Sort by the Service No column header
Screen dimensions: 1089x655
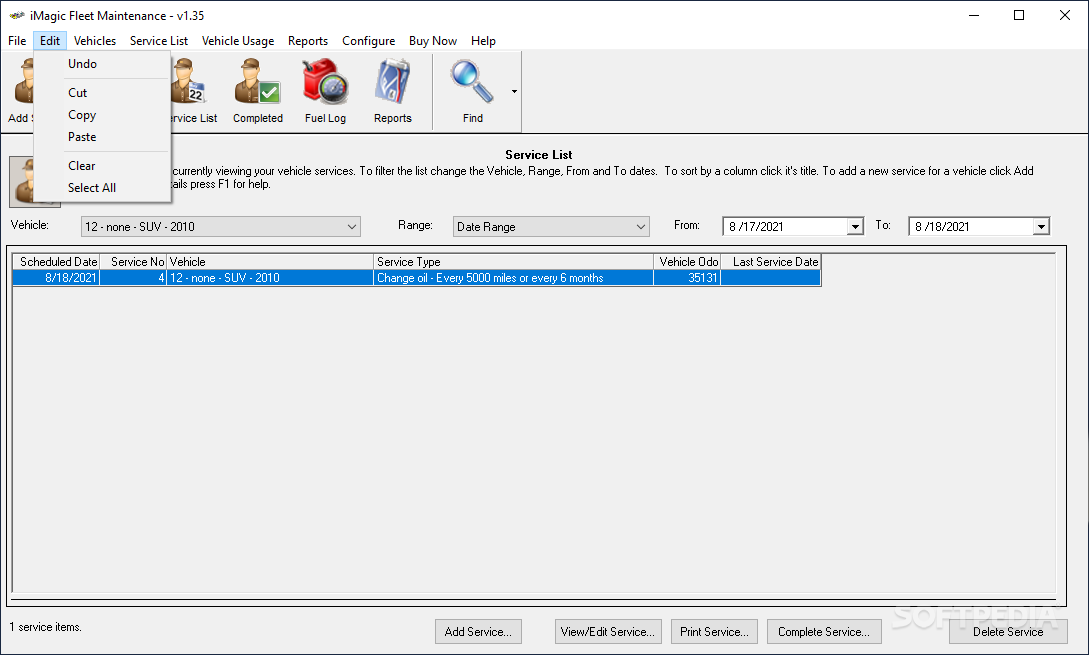133,262
